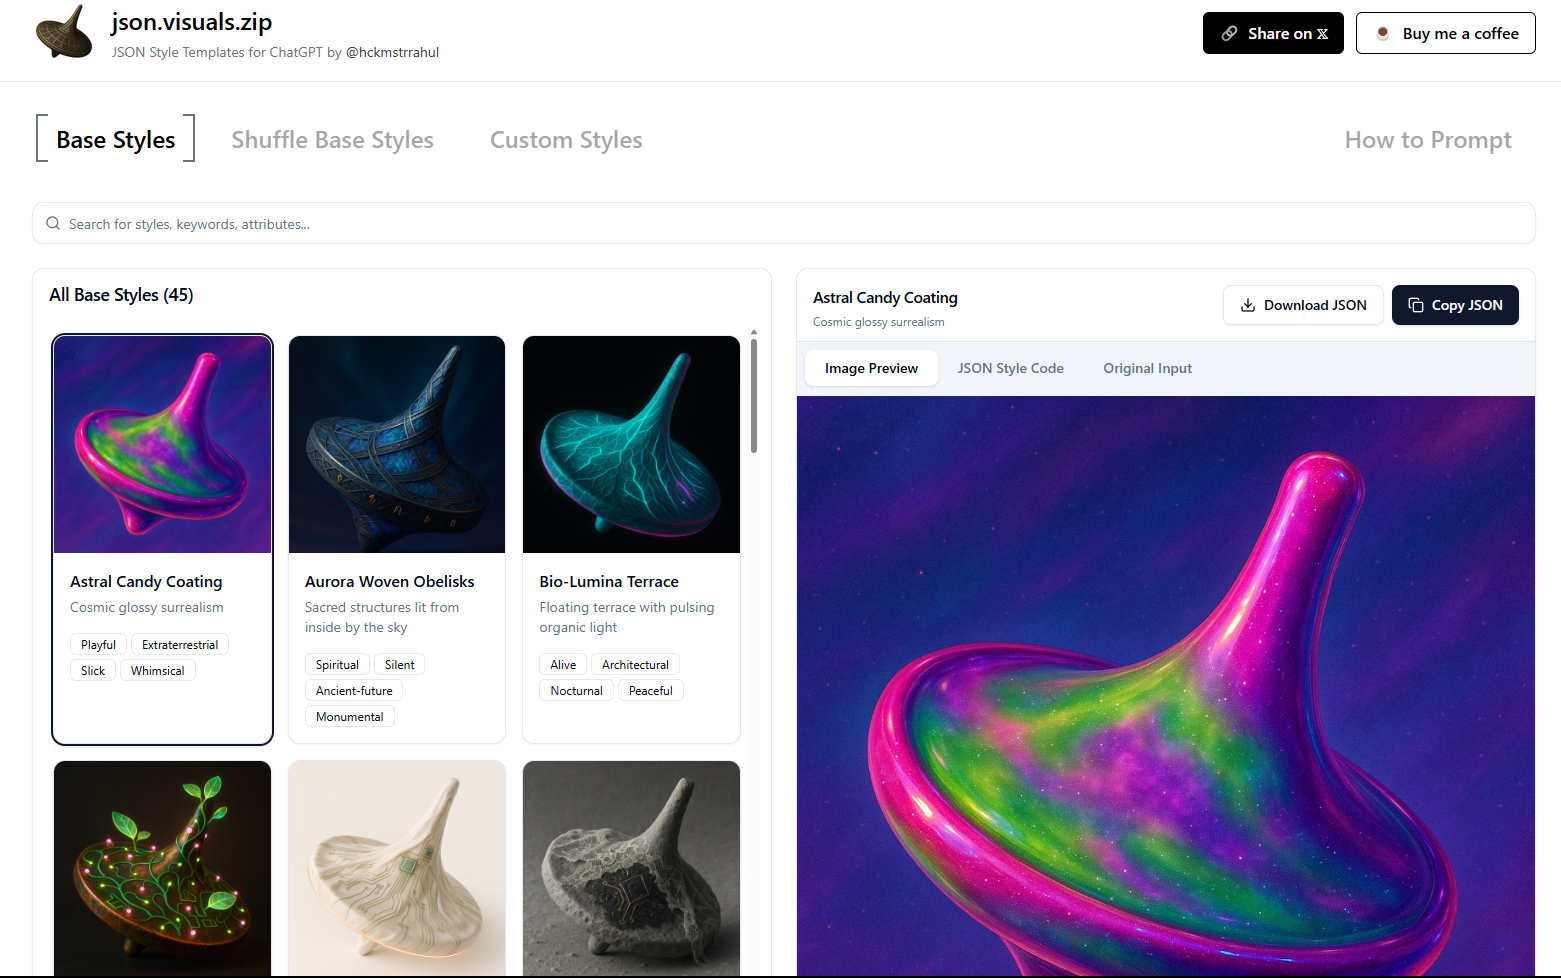Screen dimensions: 1561x978
Task: Open the Shuffle Base Styles tab
Action: pyautogui.click(x=332, y=140)
